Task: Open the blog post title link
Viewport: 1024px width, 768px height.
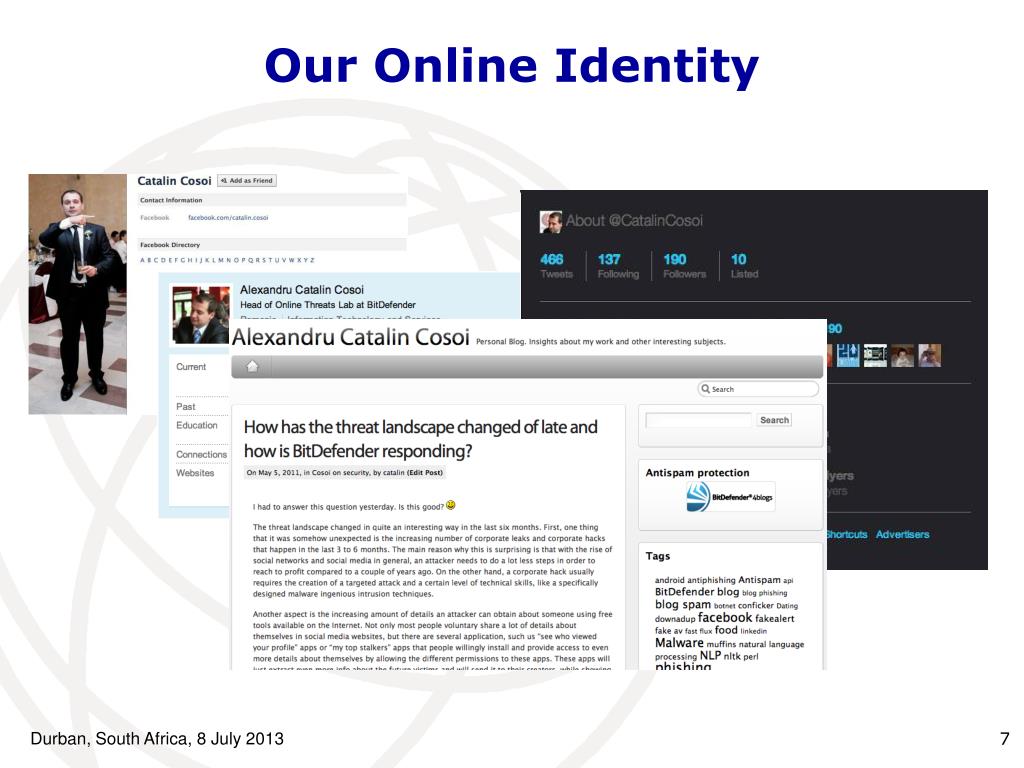Action: (x=421, y=439)
